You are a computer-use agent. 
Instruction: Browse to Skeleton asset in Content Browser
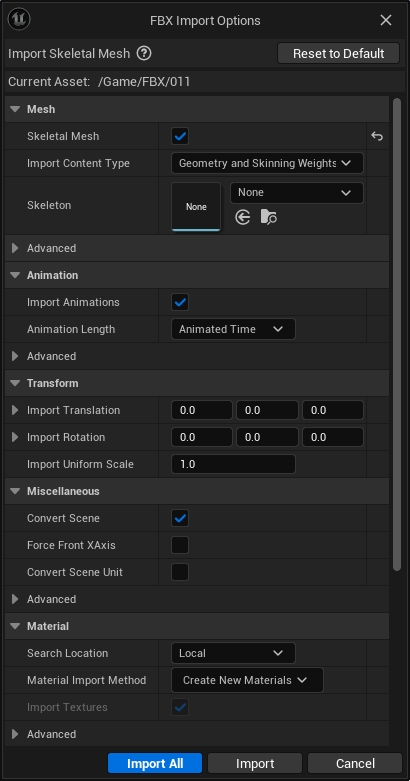coord(269,217)
